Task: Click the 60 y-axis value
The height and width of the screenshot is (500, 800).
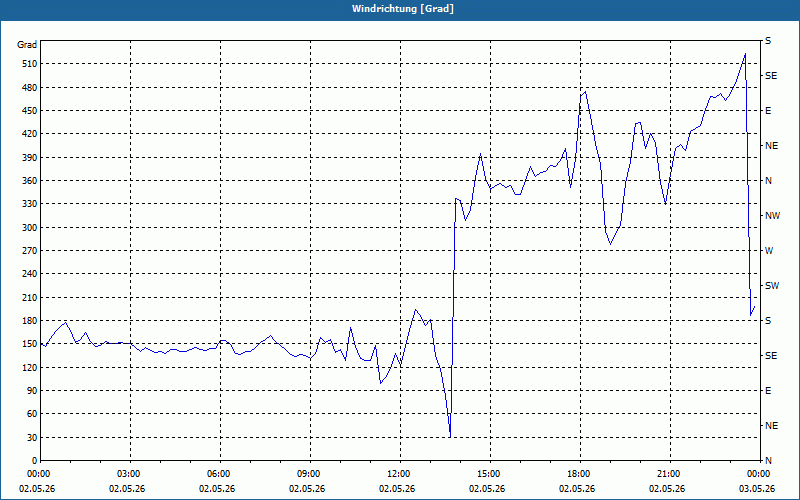Action: coord(32,414)
